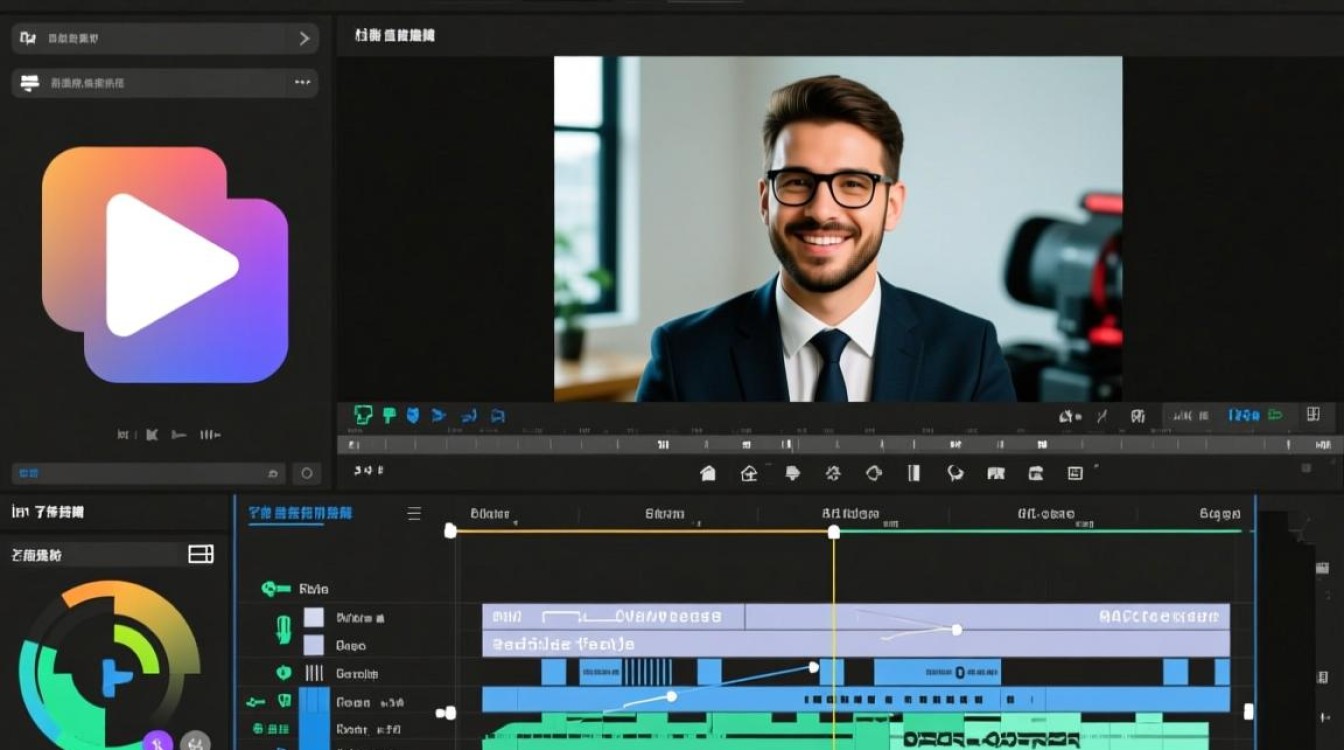The width and height of the screenshot is (1344, 750).
Task: Toggle the green key icon on top track
Action: coord(275,589)
